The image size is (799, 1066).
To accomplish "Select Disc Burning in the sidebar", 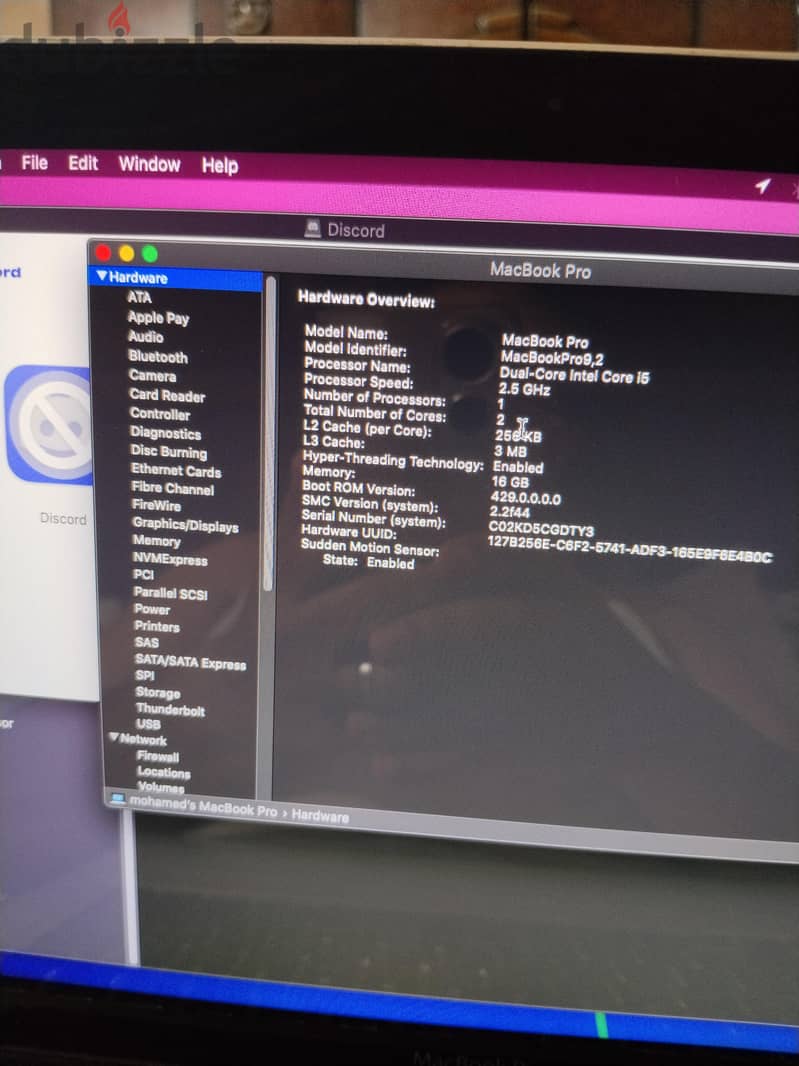I will coord(169,452).
